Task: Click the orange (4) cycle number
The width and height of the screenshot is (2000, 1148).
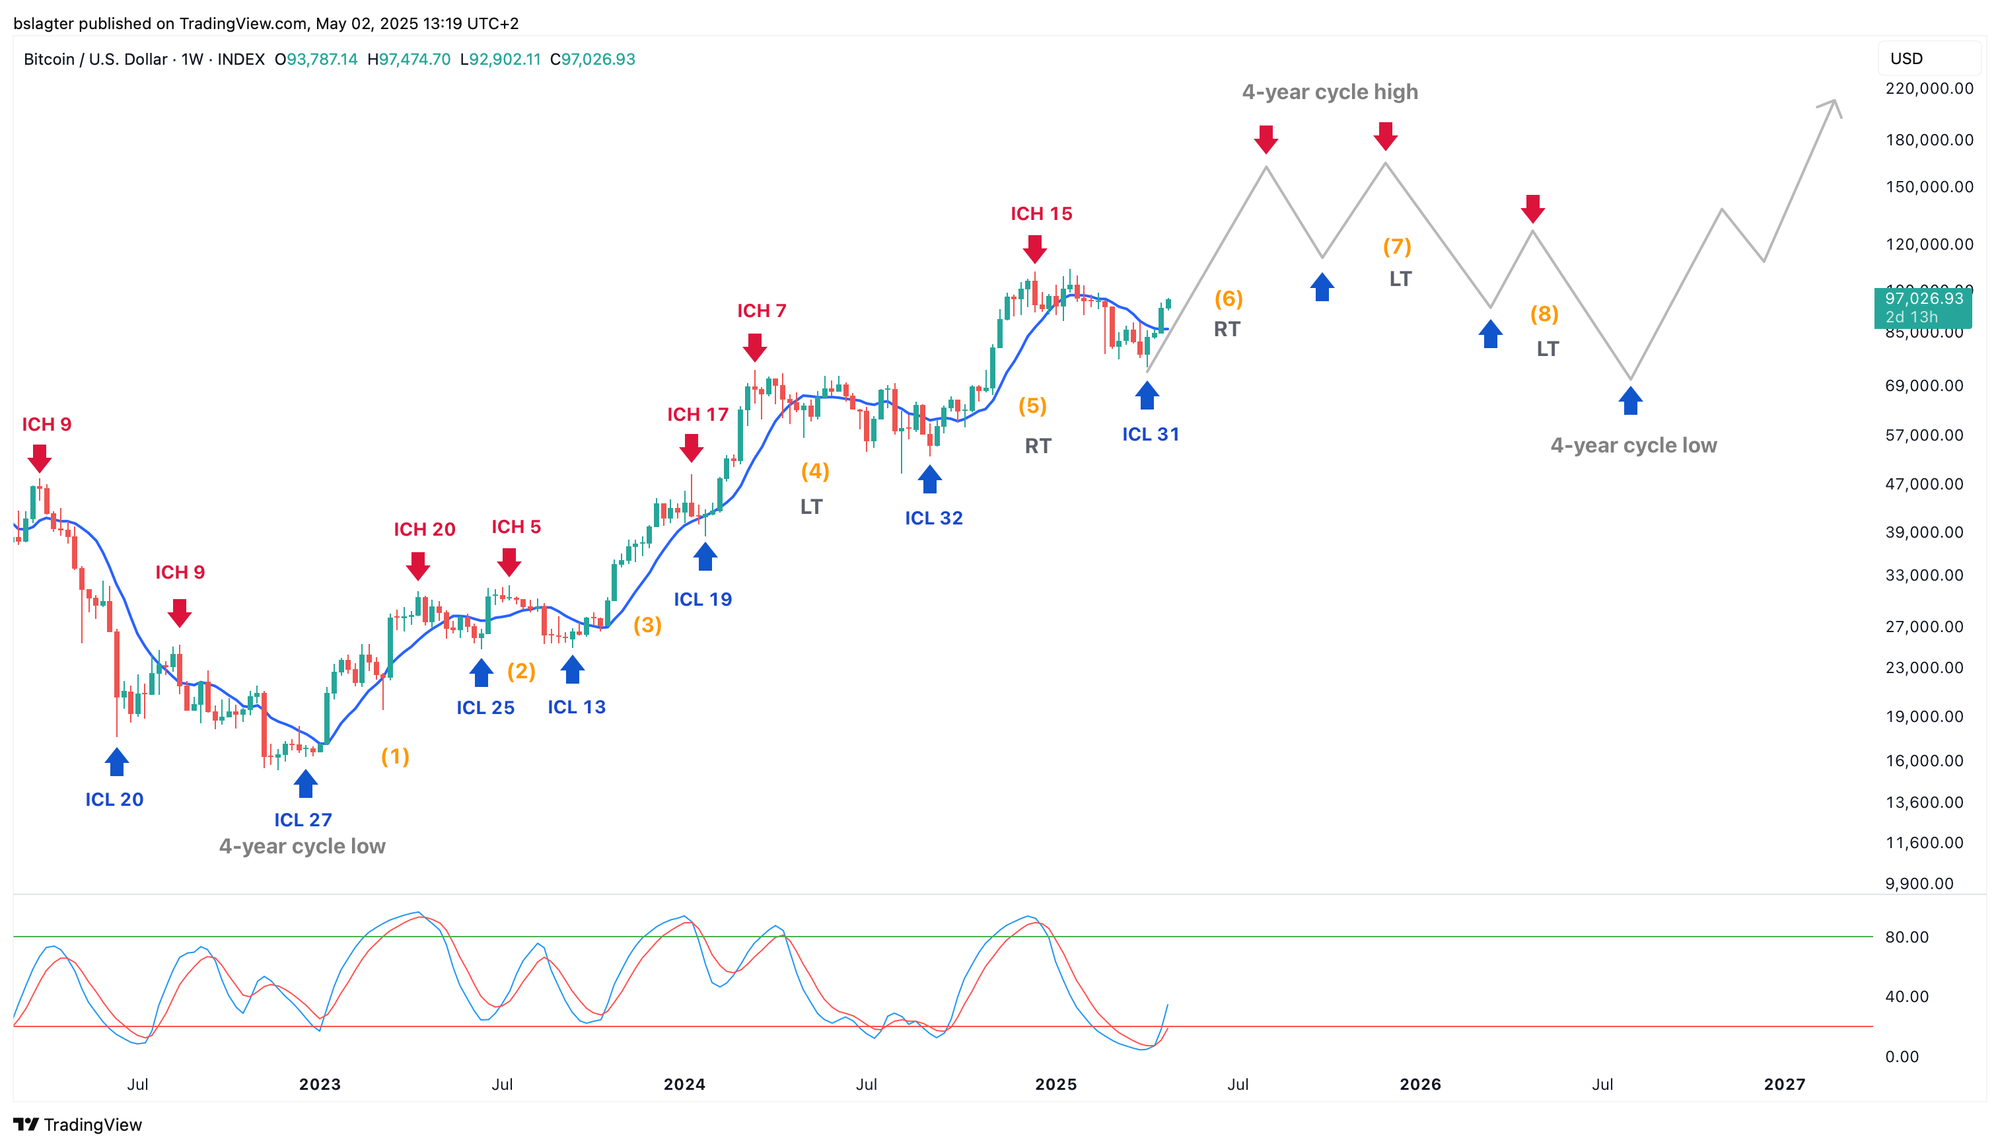Action: coord(815,471)
